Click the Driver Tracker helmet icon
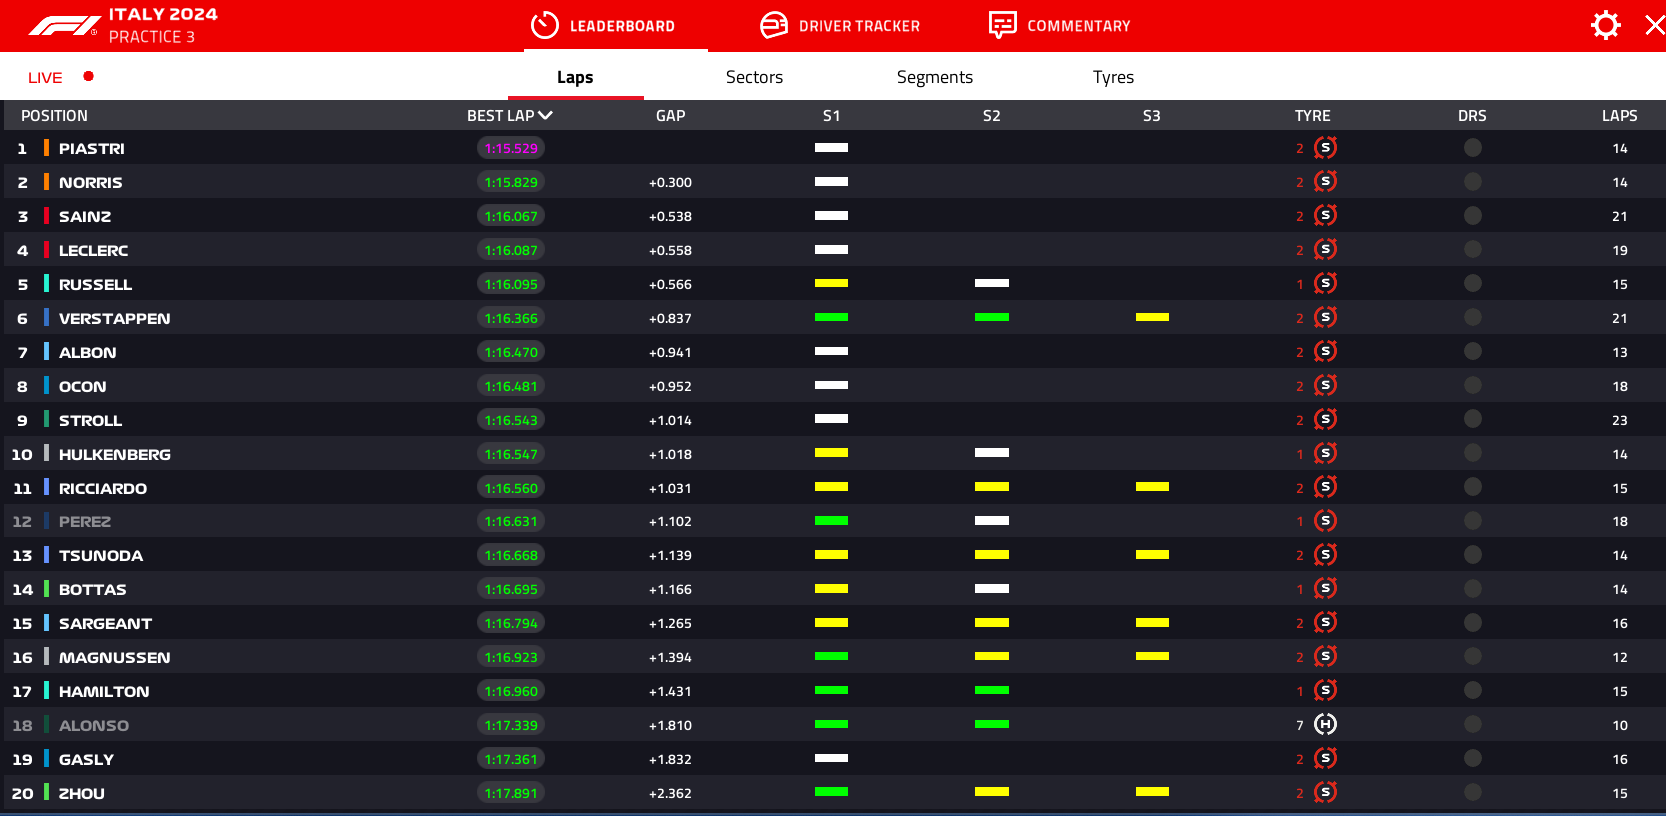Image resolution: width=1666 pixels, height=816 pixels. tap(774, 25)
